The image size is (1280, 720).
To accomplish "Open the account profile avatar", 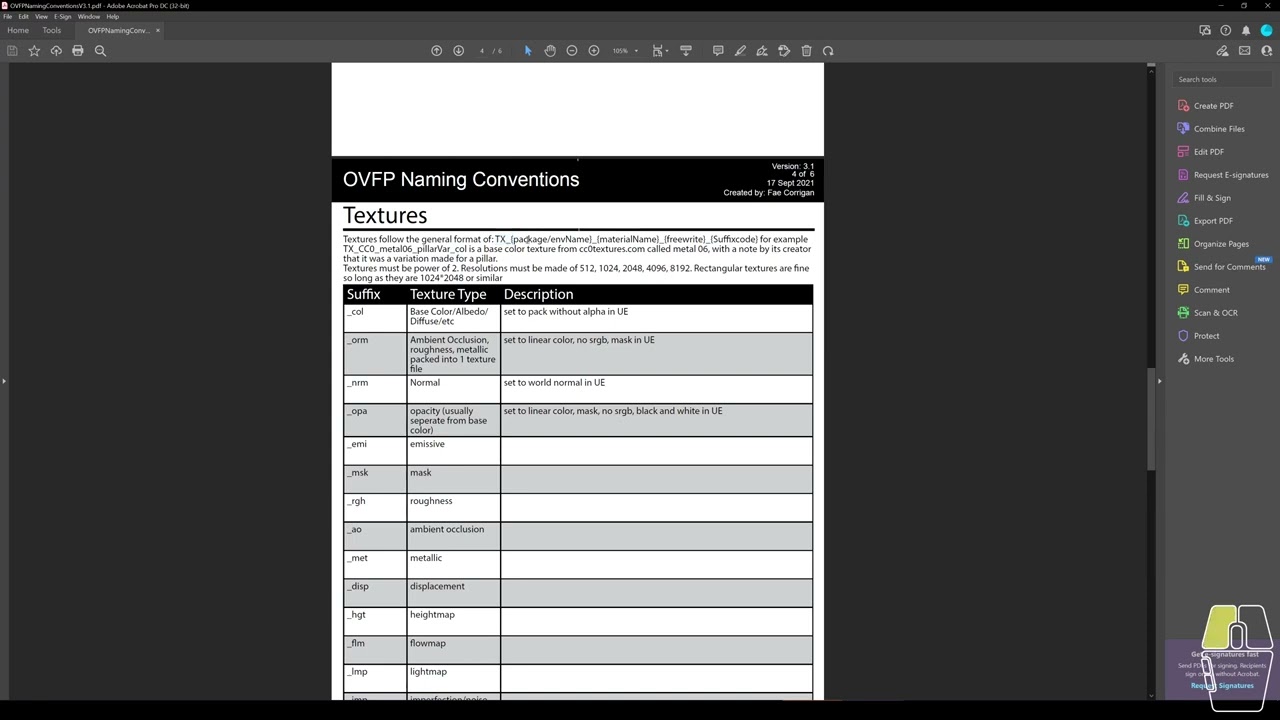I will [x=1266, y=30].
